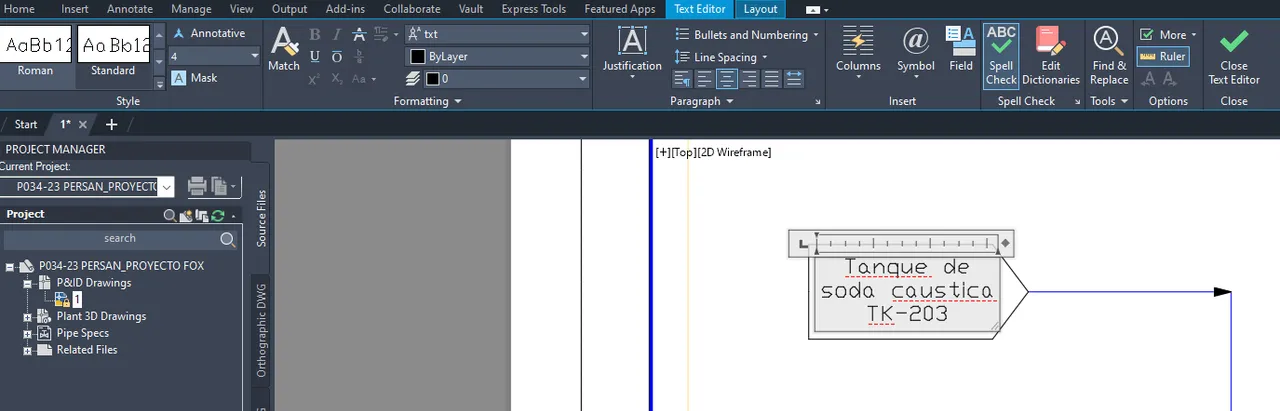
Task: Toggle the Spell Check button
Action: tap(1001, 56)
